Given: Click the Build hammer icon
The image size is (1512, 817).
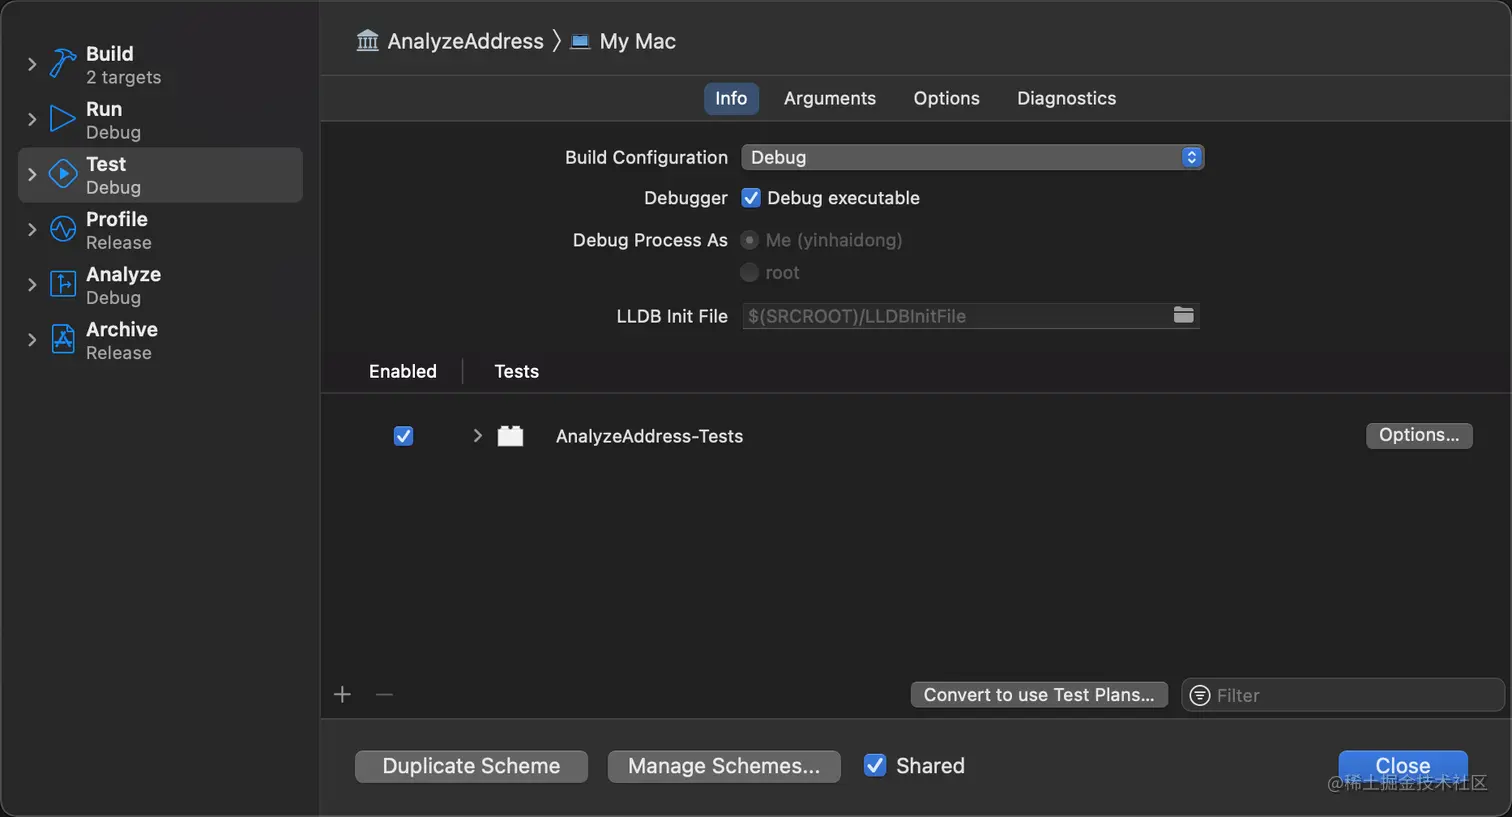Looking at the screenshot, I should (x=63, y=64).
